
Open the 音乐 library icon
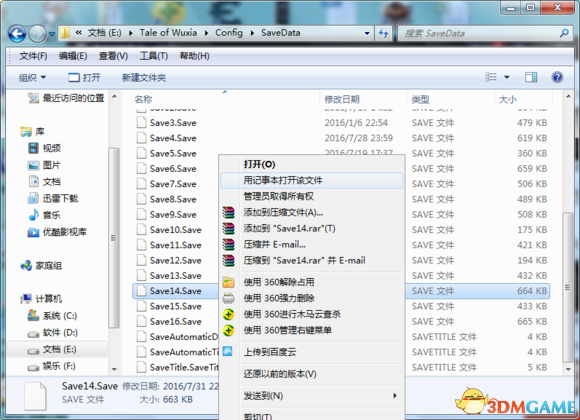coord(34,215)
